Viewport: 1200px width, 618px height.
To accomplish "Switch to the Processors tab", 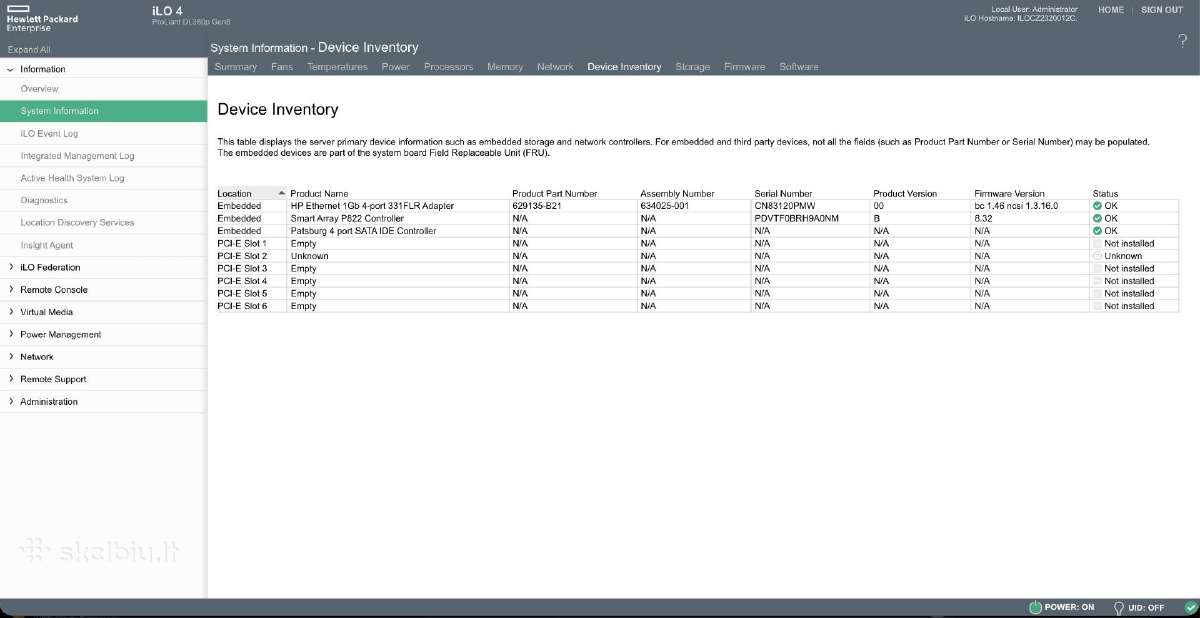I will click(448, 67).
